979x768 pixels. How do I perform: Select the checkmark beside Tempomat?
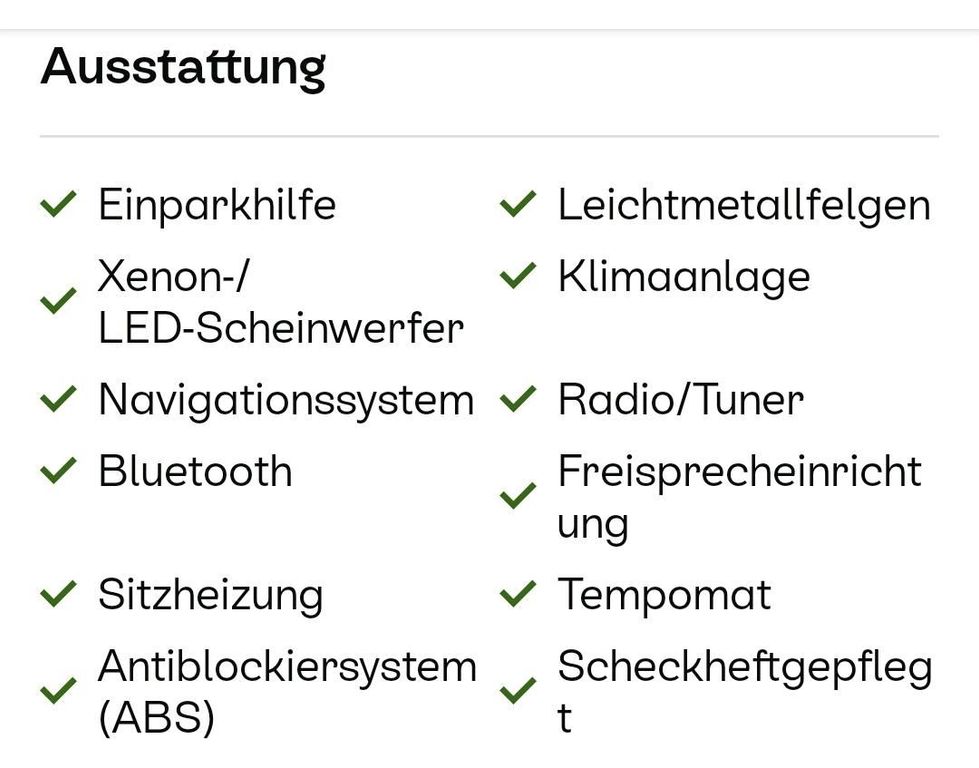click(x=518, y=595)
